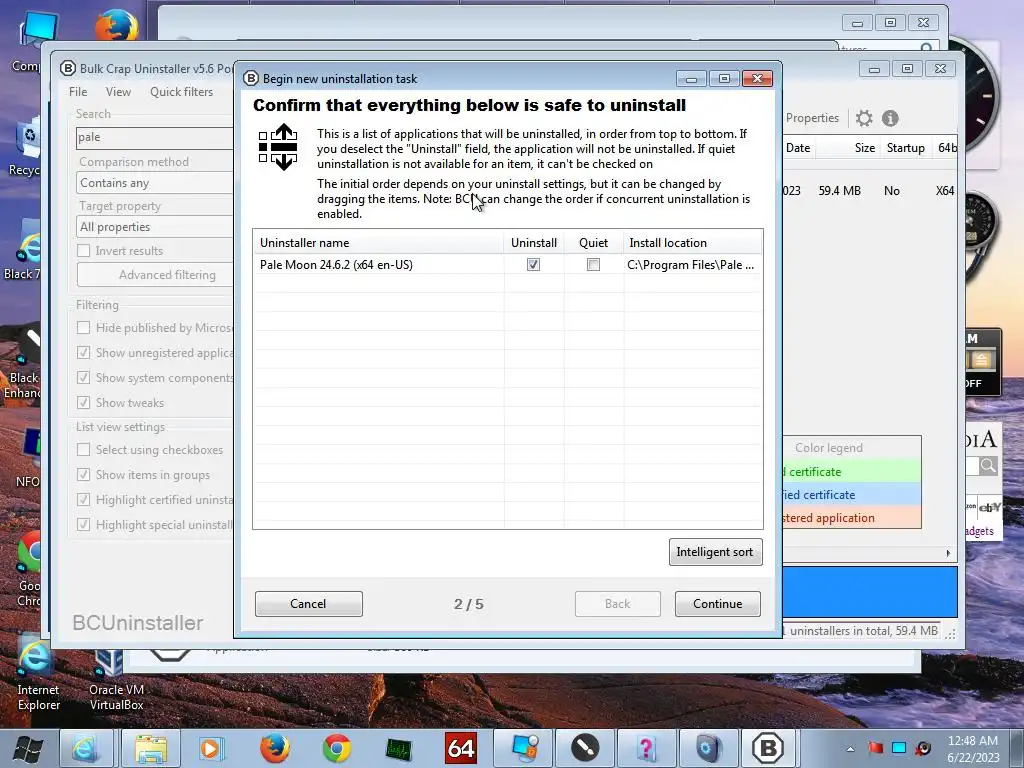Open the red 64 taskbar icon
The height and width of the screenshot is (768, 1024).
coord(460,748)
